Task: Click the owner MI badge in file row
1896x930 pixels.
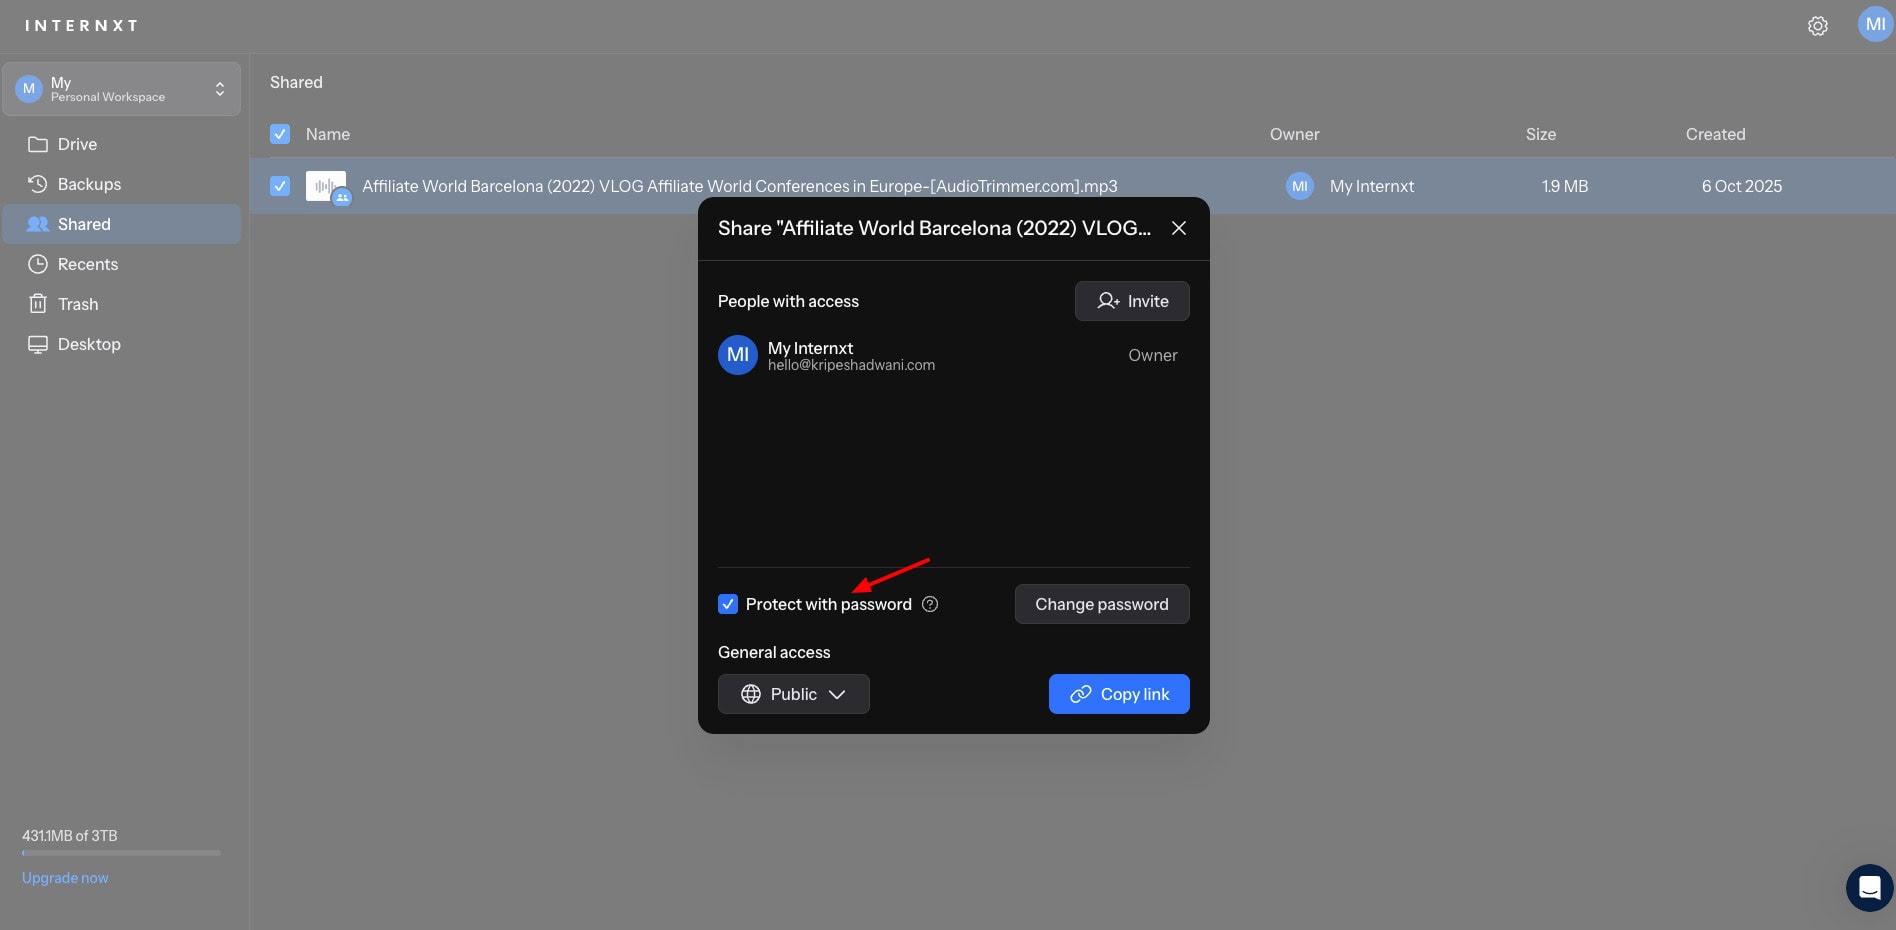Action: [1299, 186]
